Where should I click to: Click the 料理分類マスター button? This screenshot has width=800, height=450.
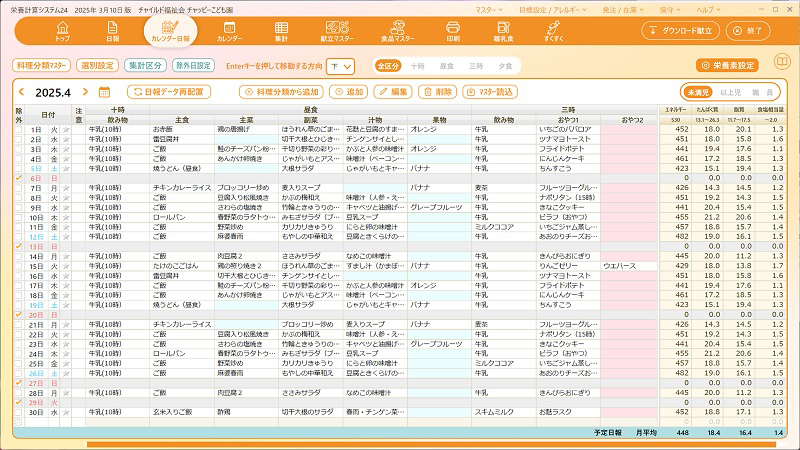(x=41, y=65)
